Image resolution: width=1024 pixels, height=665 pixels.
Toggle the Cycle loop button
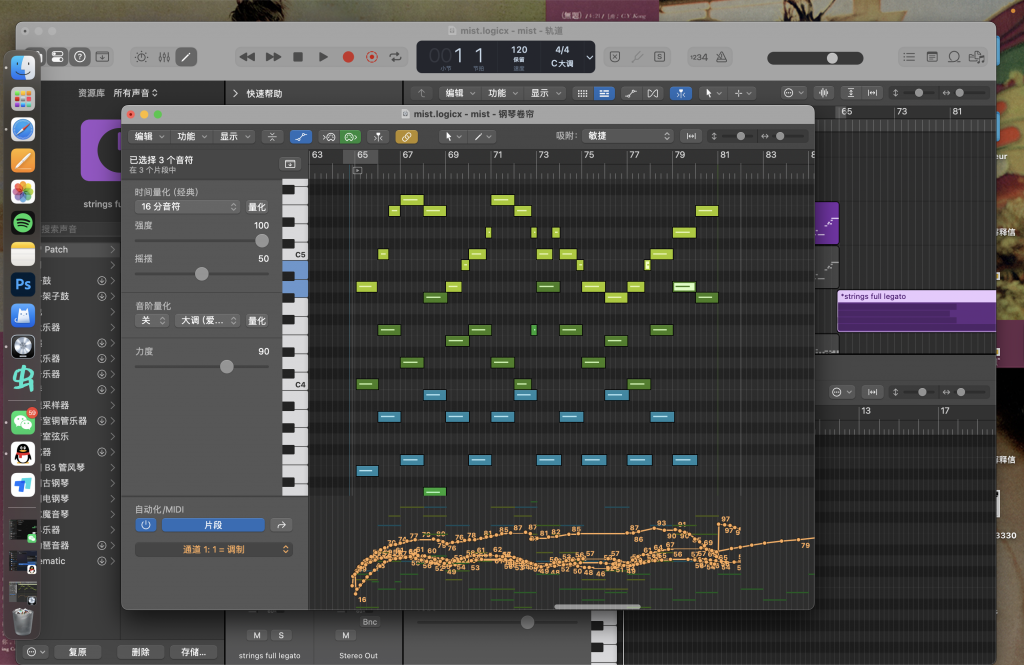click(397, 57)
